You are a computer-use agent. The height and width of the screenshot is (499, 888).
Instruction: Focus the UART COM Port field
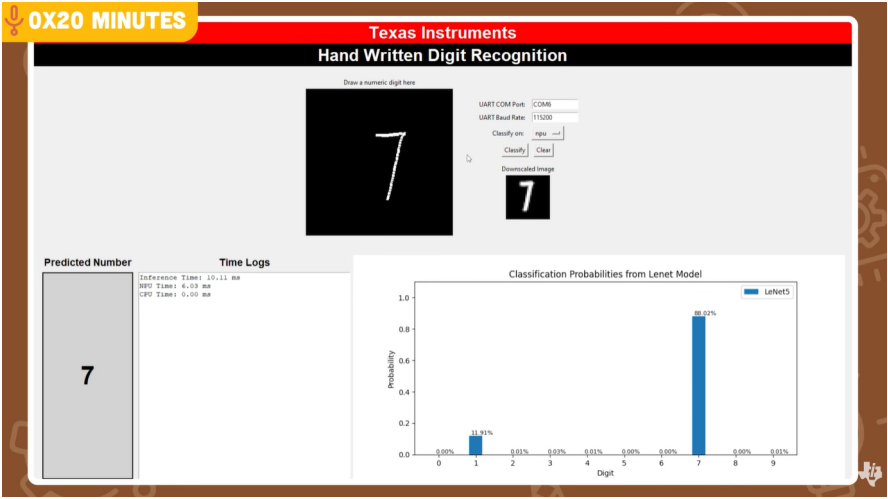(555, 104)
